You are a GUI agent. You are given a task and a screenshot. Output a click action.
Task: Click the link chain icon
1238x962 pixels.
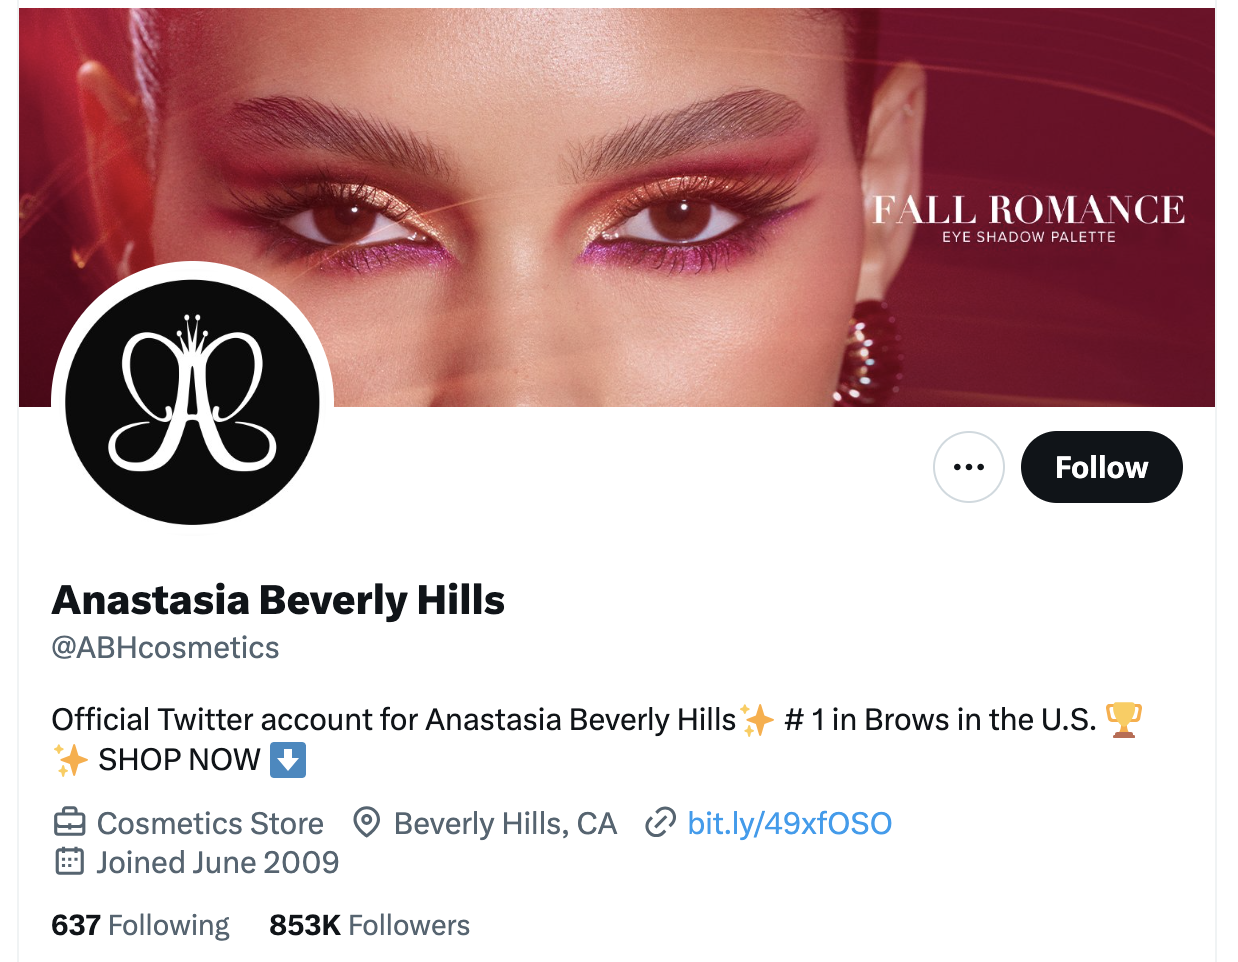click(x=660, y=823)
